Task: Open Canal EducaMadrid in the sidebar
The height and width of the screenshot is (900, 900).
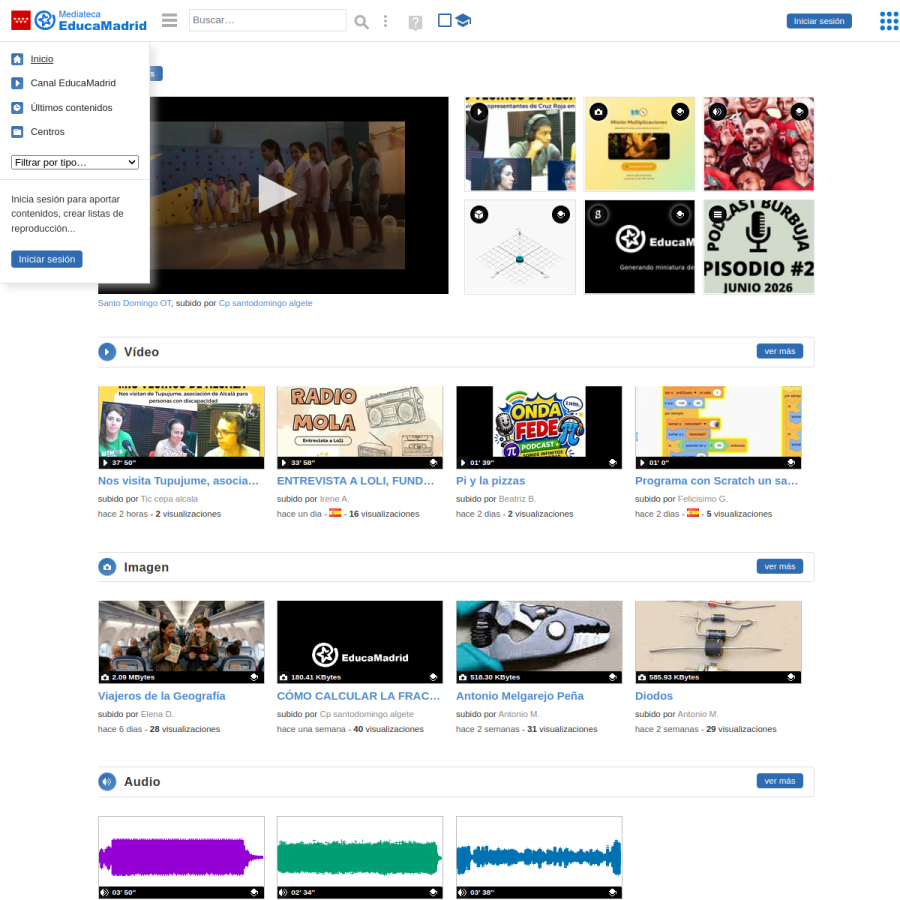Action: coord(73,83)
